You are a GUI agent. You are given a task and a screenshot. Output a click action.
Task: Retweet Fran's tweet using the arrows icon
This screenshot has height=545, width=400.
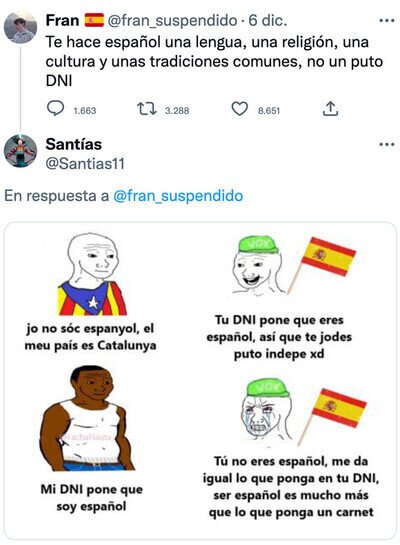[x=147, y=109]
